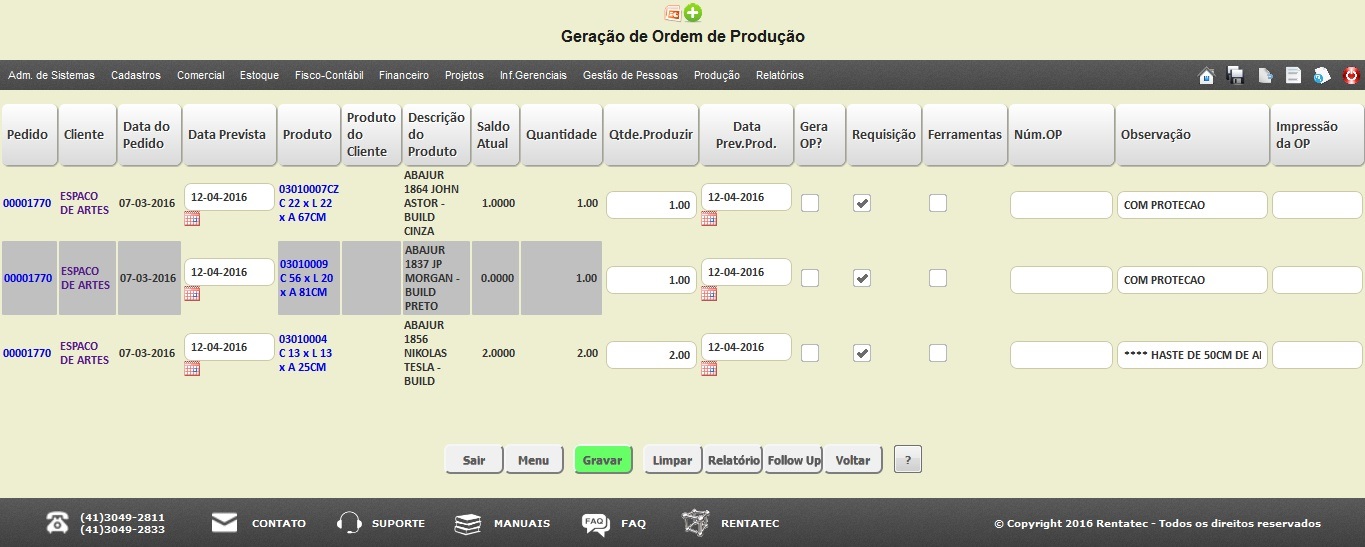This screenshot has height=547, width=1365.
Task: Check Ferramentas for JP MORGAN row
Action: pos(937,278)
